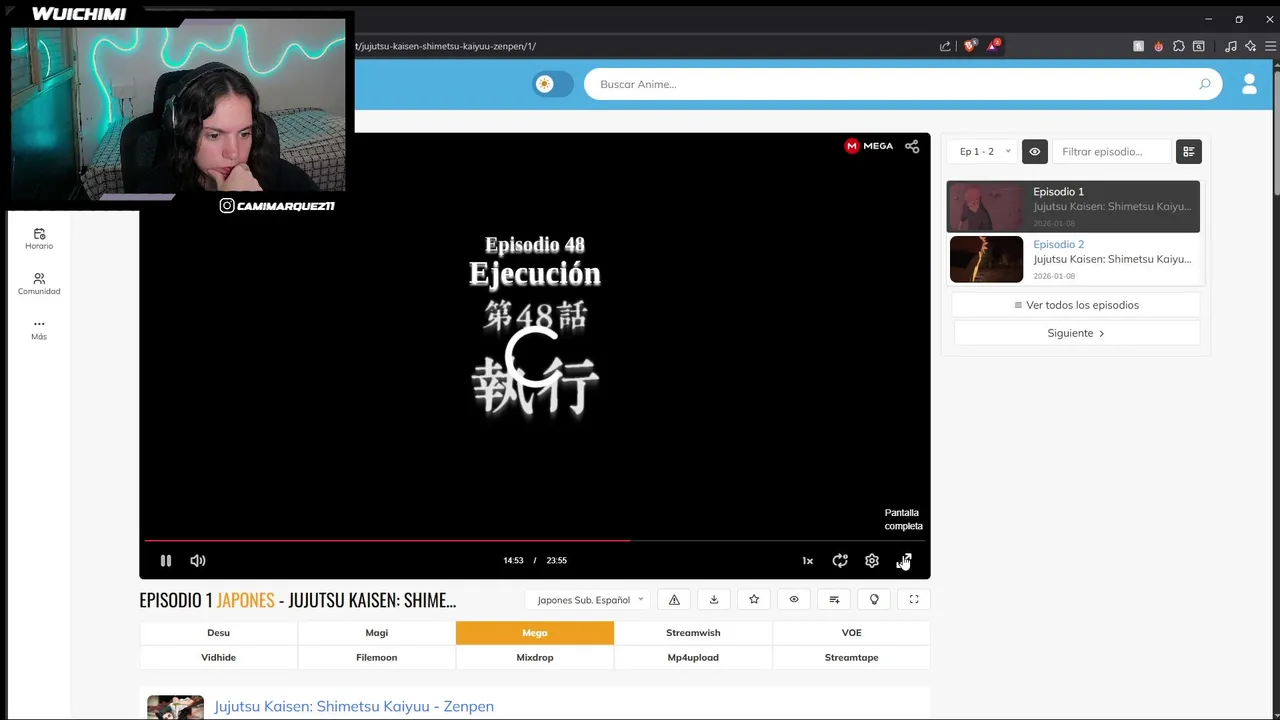Toggle lights-off lightbulb button
Screen dimensions: 1280x720
point(874,600)
